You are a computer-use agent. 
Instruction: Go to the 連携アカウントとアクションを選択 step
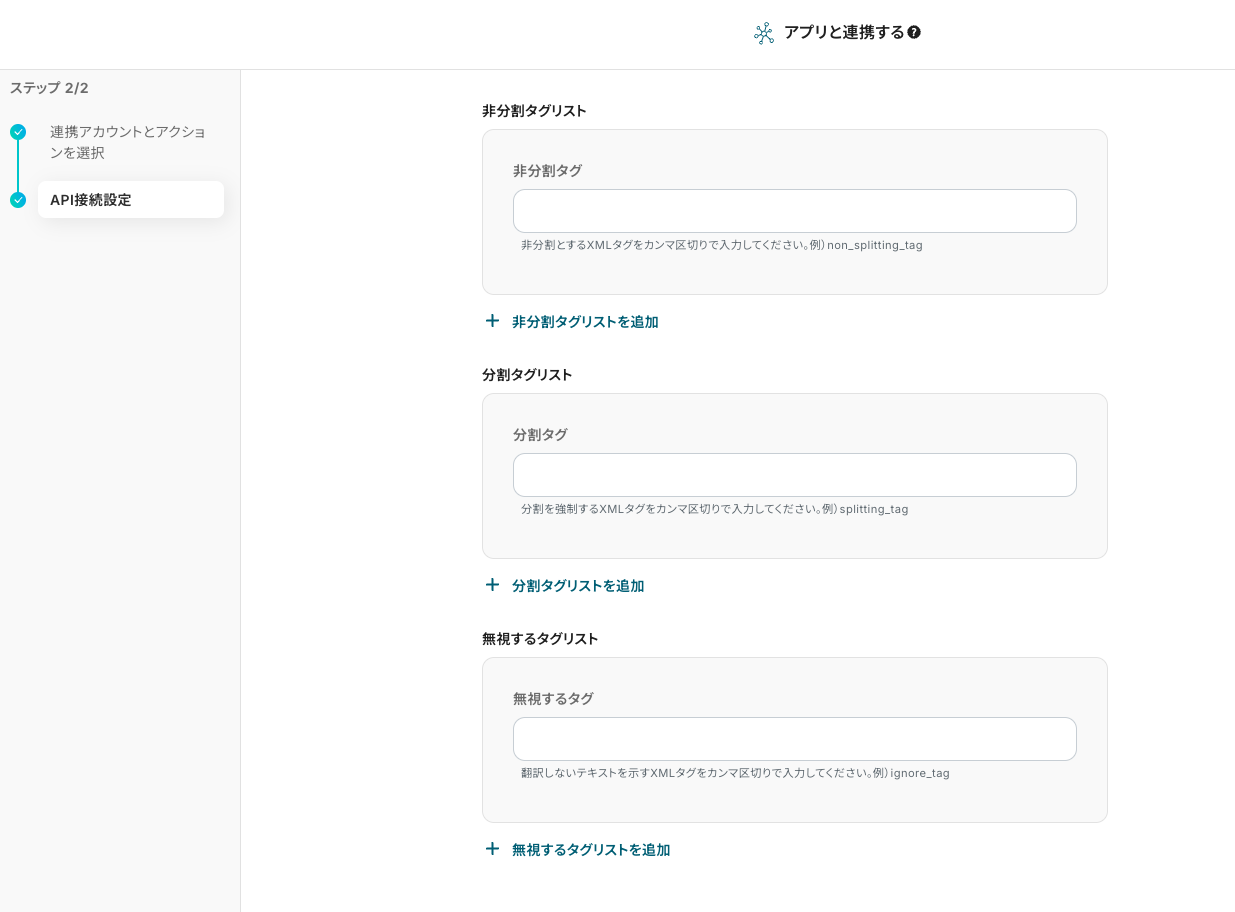[x=128, y=142]
